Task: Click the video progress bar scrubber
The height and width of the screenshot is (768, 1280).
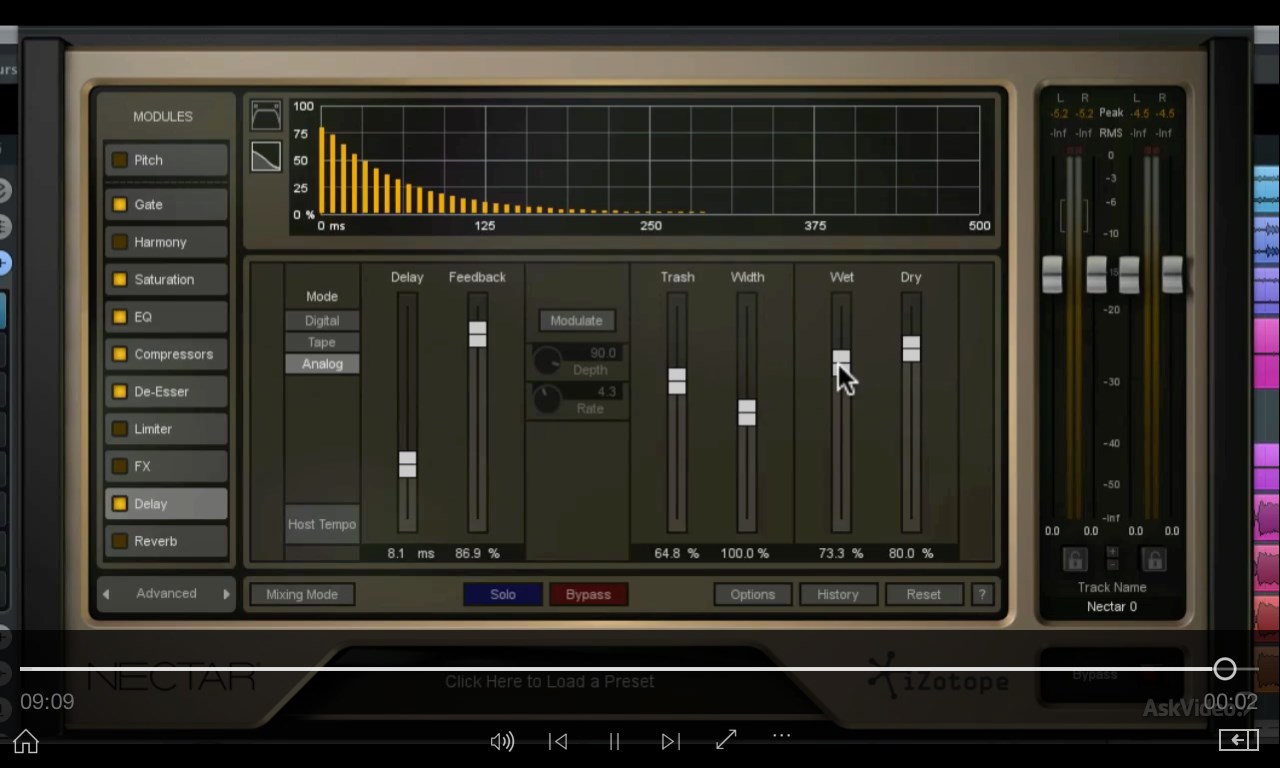Action: pyautogui.click(x=1225, y=669)
